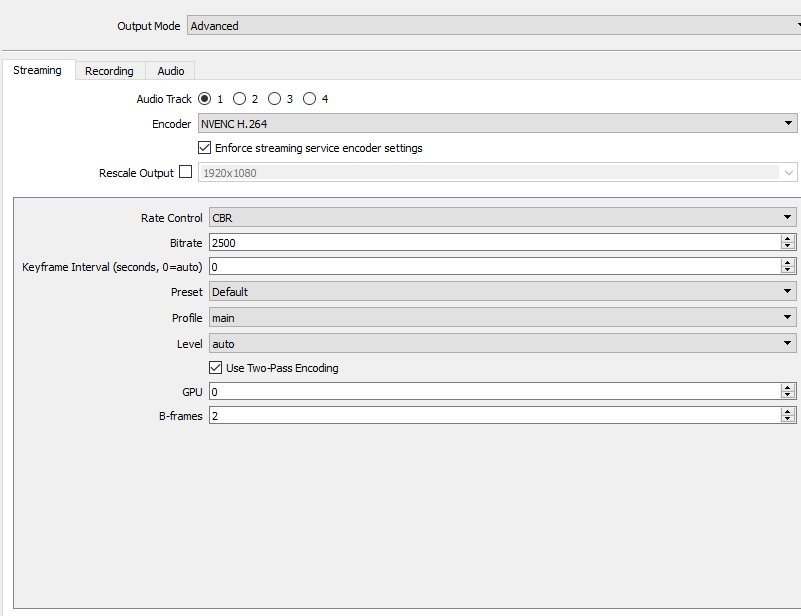Select Audio Track 1 radio button
Viewport: 801px width, 616px height.
click(204, 99)
